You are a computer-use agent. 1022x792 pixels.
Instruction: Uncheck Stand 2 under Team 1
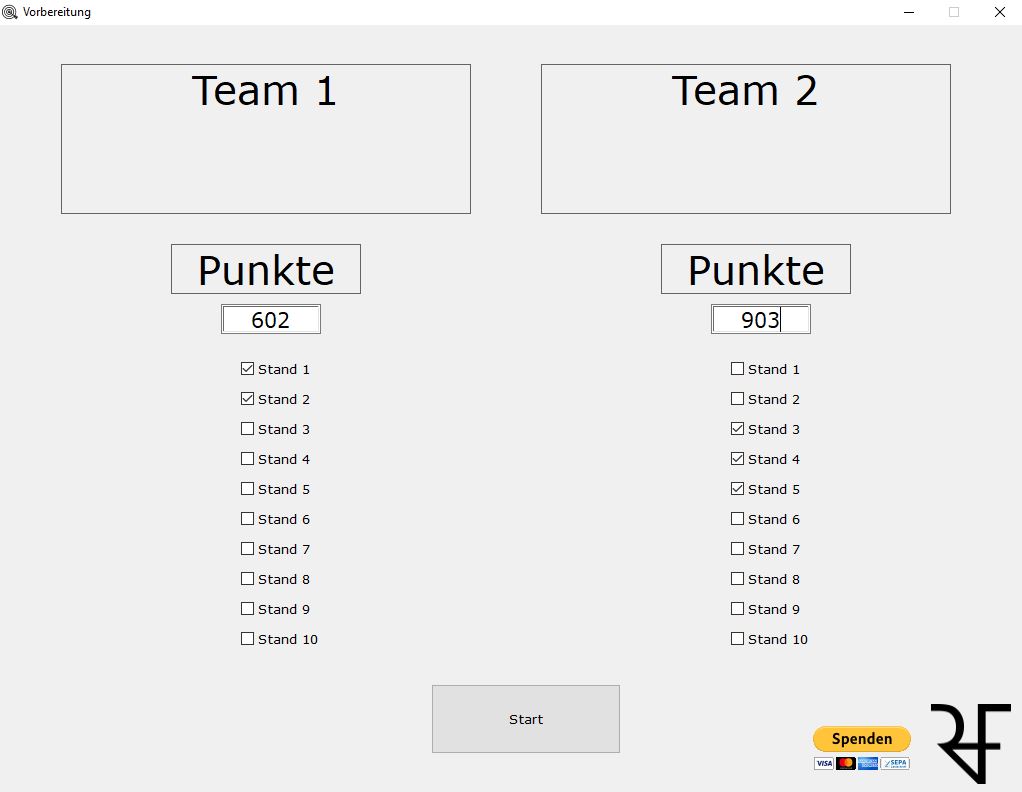(x=248, y=399)
